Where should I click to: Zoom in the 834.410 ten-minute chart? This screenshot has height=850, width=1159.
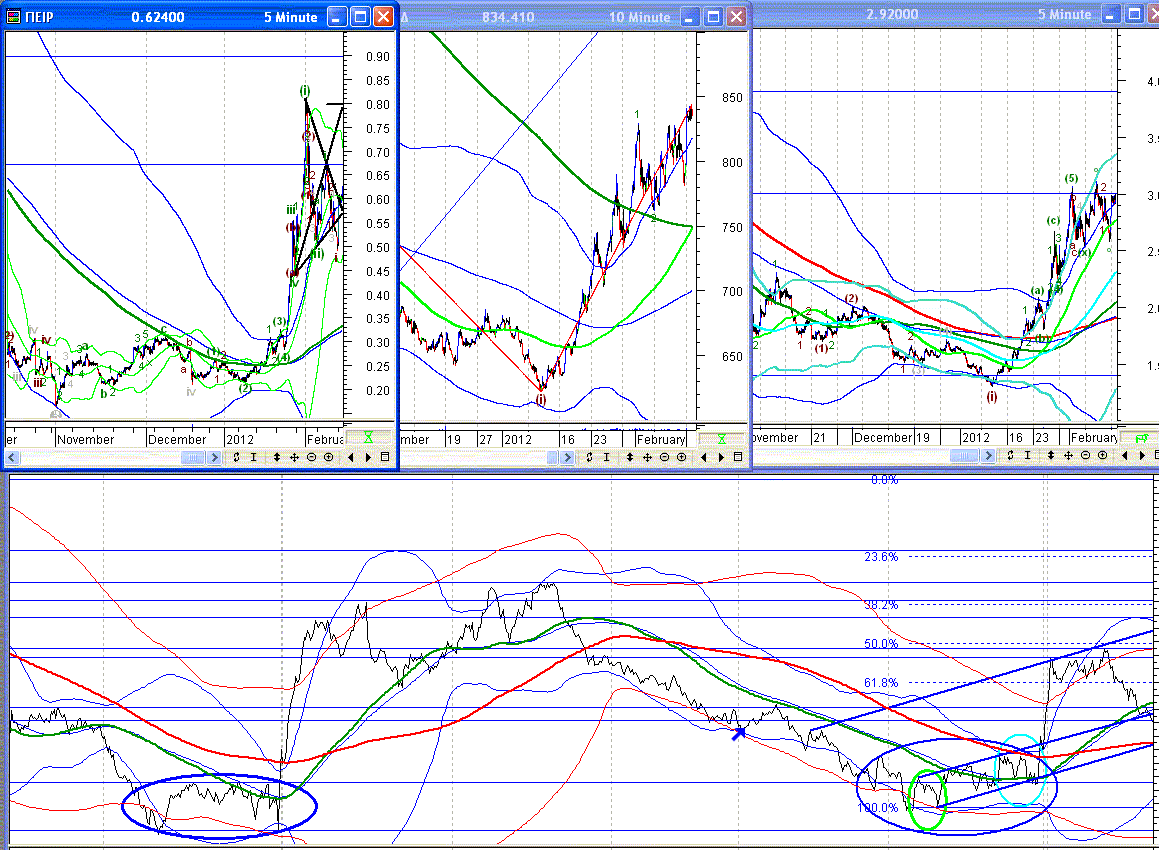coord(682,458)
